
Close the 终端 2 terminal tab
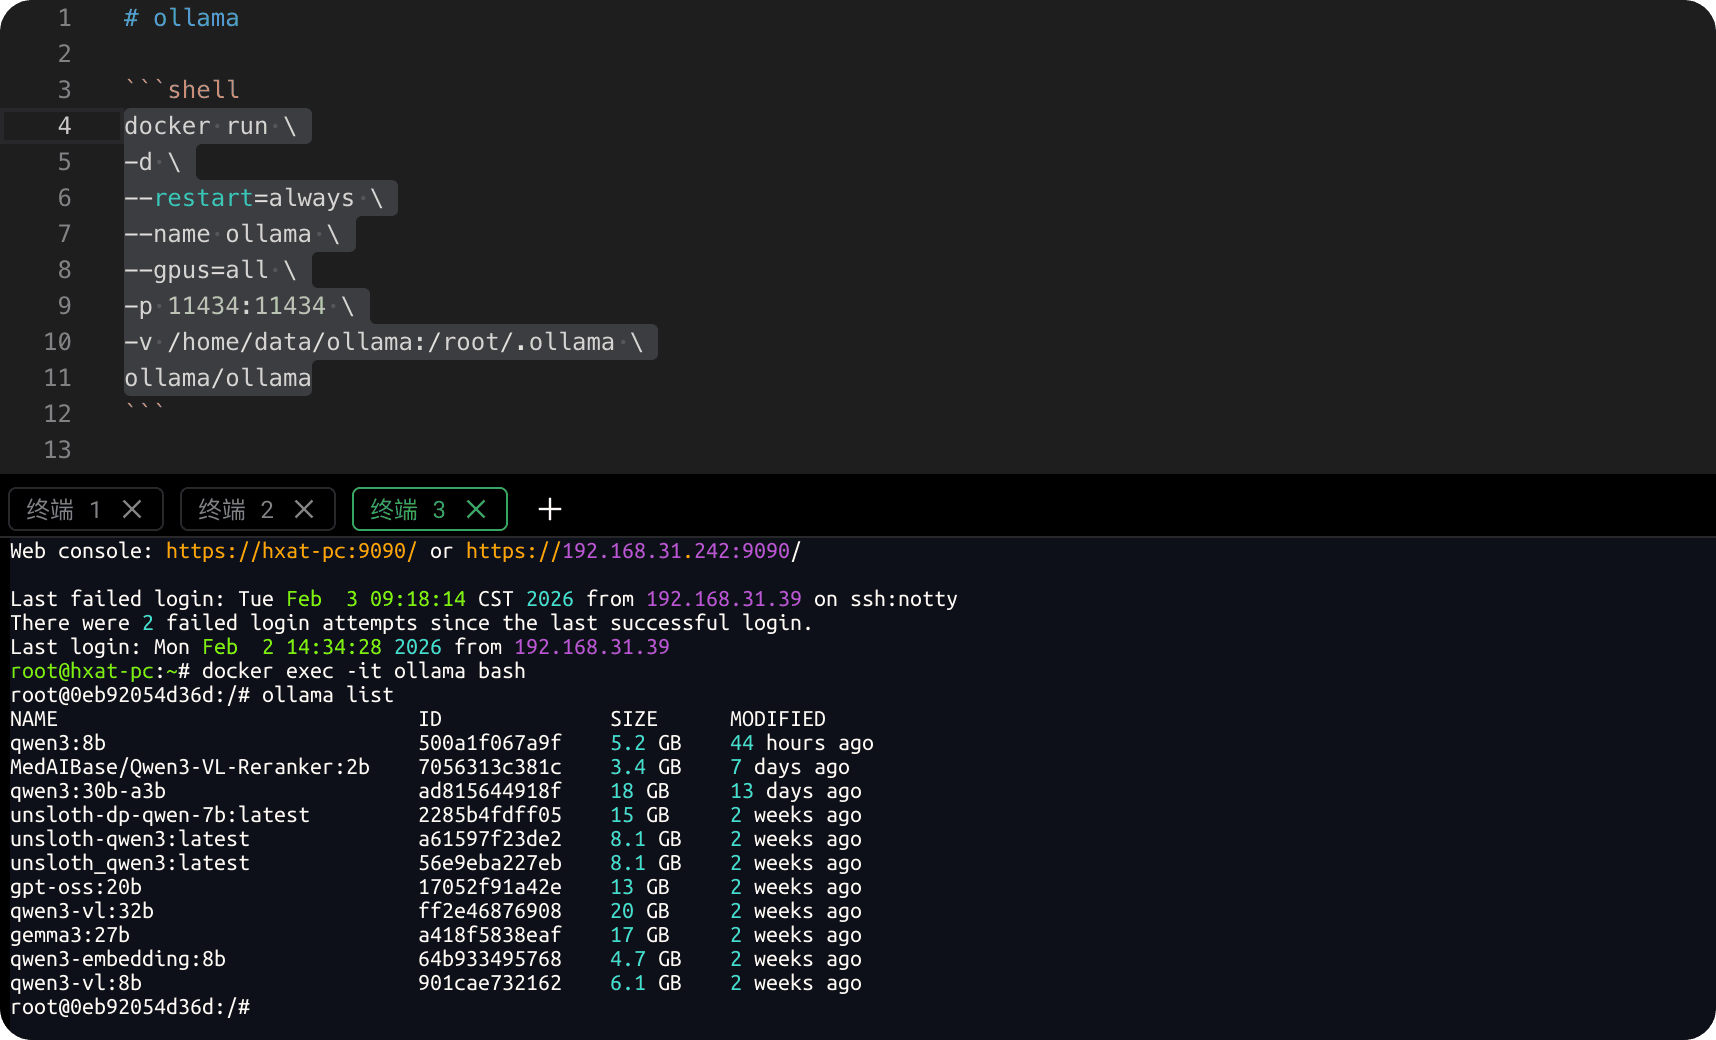pyautogui.click(x=304, y=509)
